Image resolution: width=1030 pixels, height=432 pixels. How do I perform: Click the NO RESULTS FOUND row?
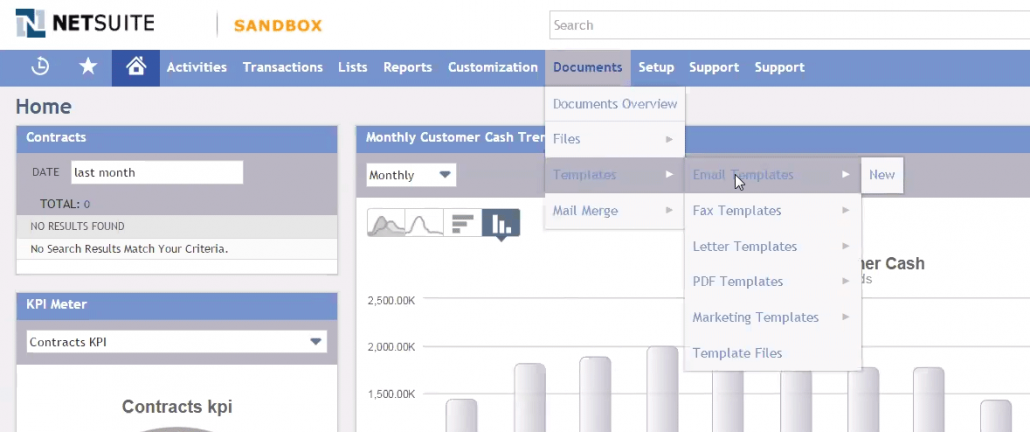point(177,226)
